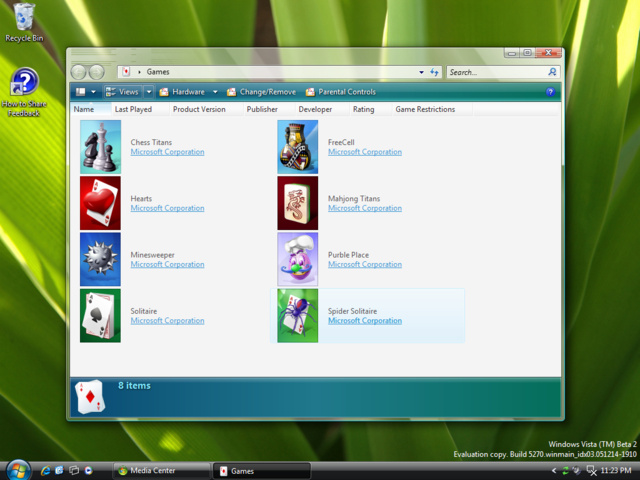This screenshot has height=480, width=640.
Task: Click the Games address bar text
Action: pos(158,72)
